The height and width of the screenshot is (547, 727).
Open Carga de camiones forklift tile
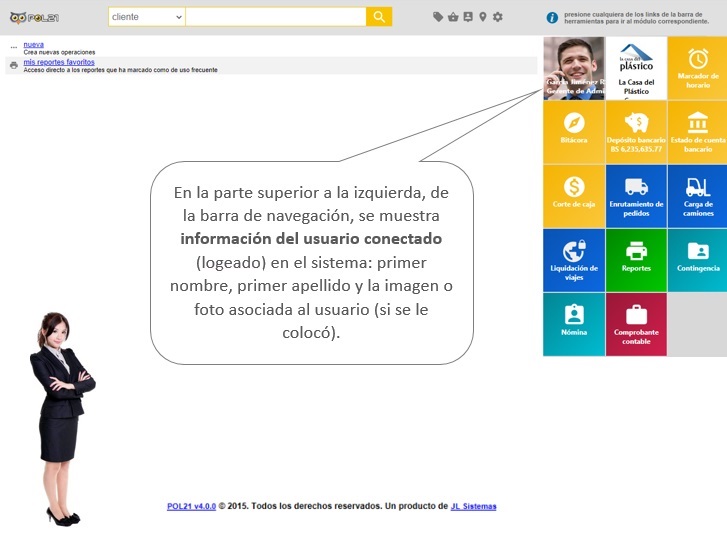coord(698,196)
